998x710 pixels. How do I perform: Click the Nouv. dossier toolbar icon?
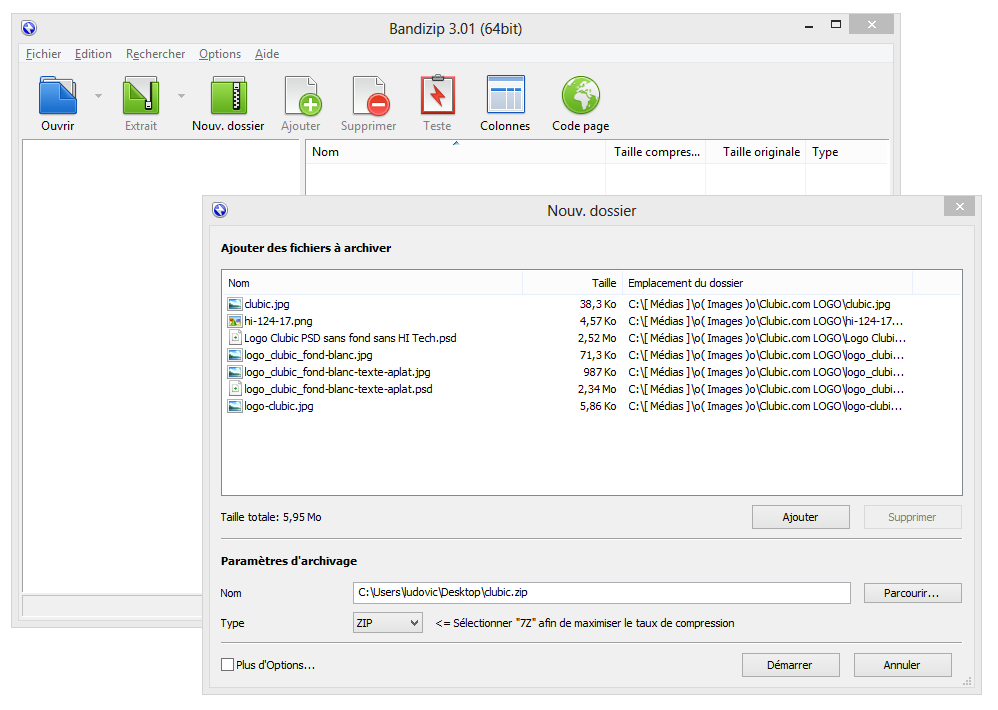pos(228,96)
